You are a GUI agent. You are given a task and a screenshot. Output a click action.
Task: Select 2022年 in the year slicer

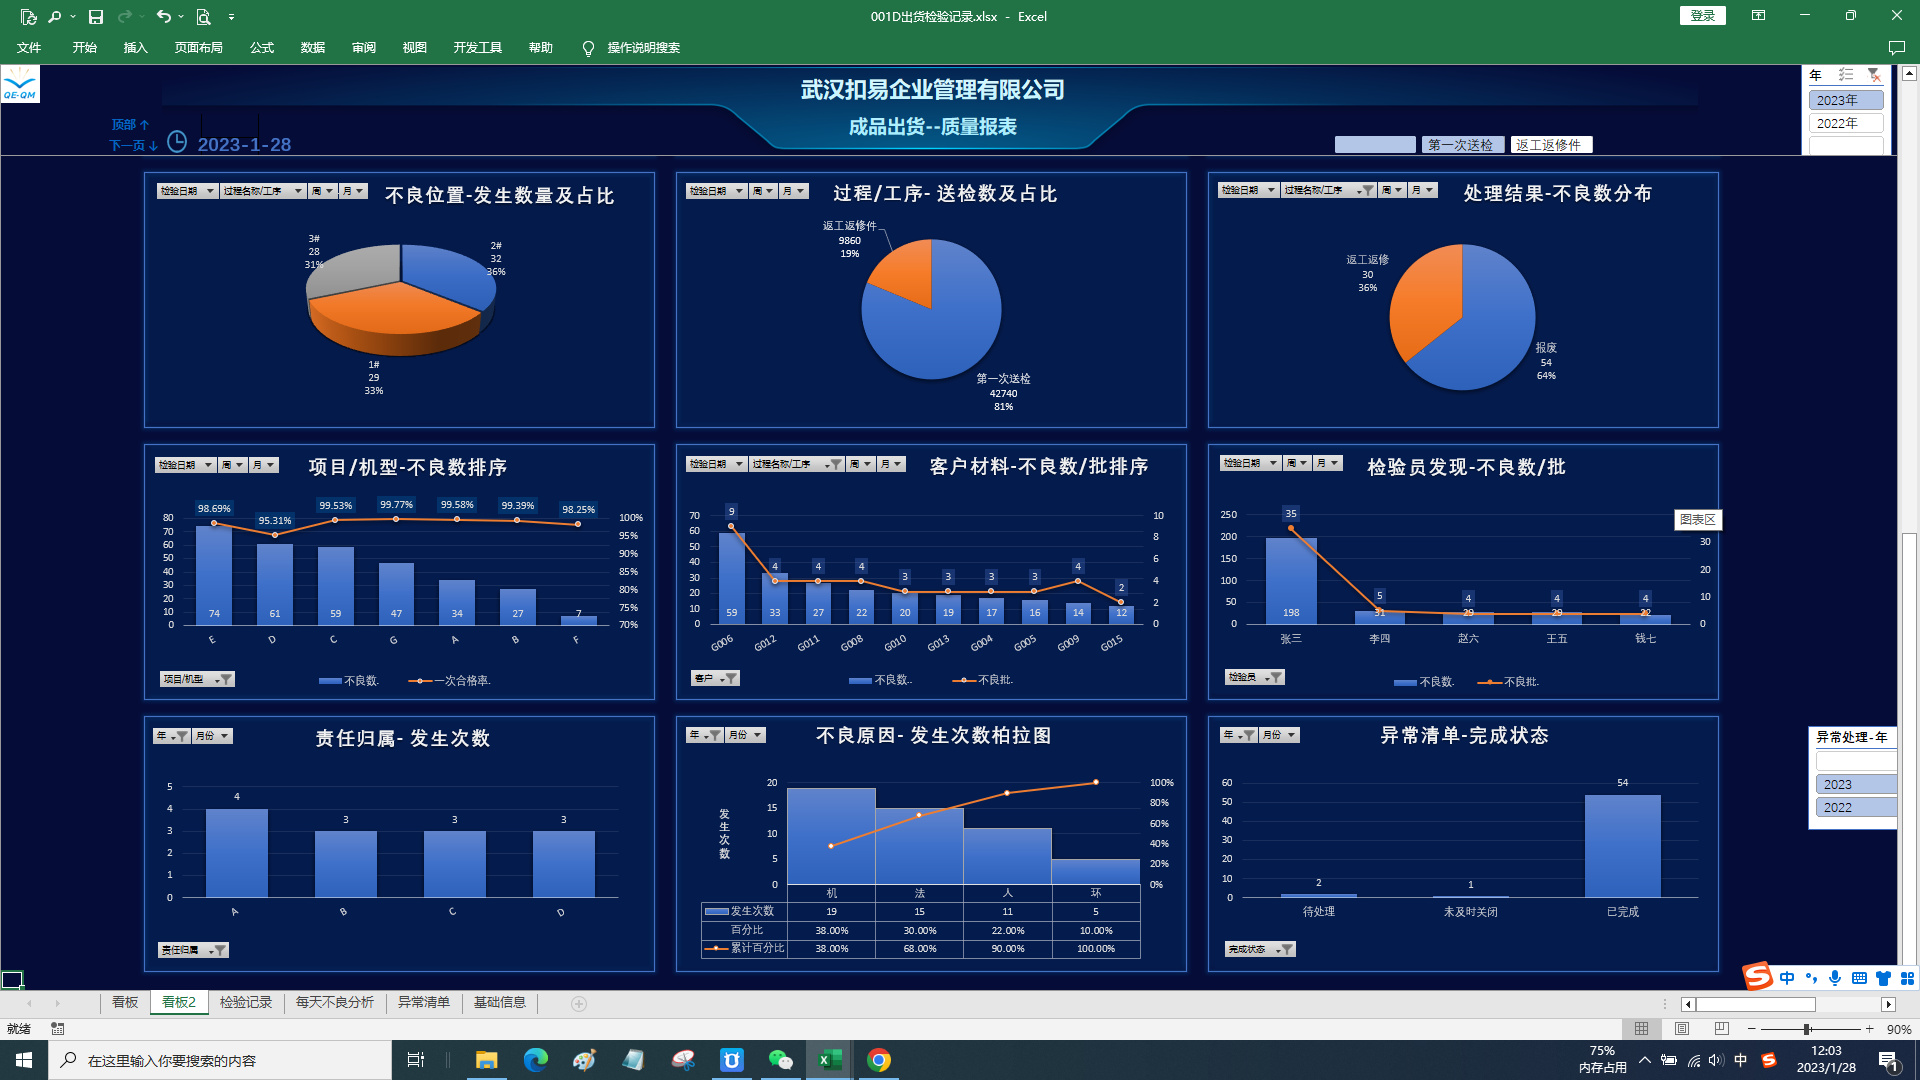click(1845, 123)
